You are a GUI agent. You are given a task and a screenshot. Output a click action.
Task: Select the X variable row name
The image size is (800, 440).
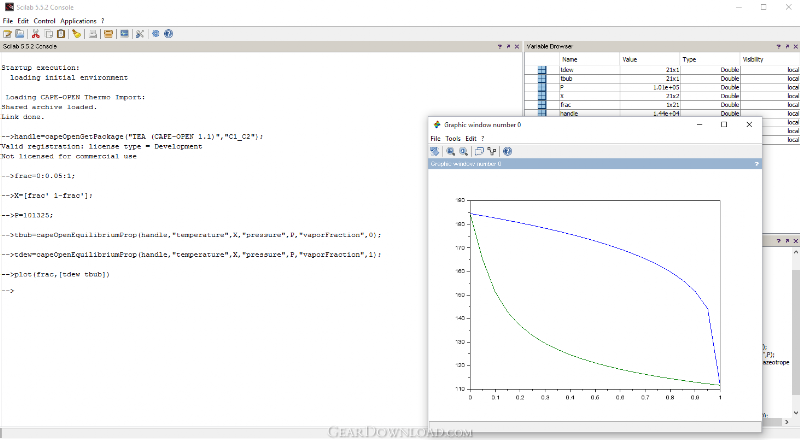pyautogui.click(x=589, y=96)
